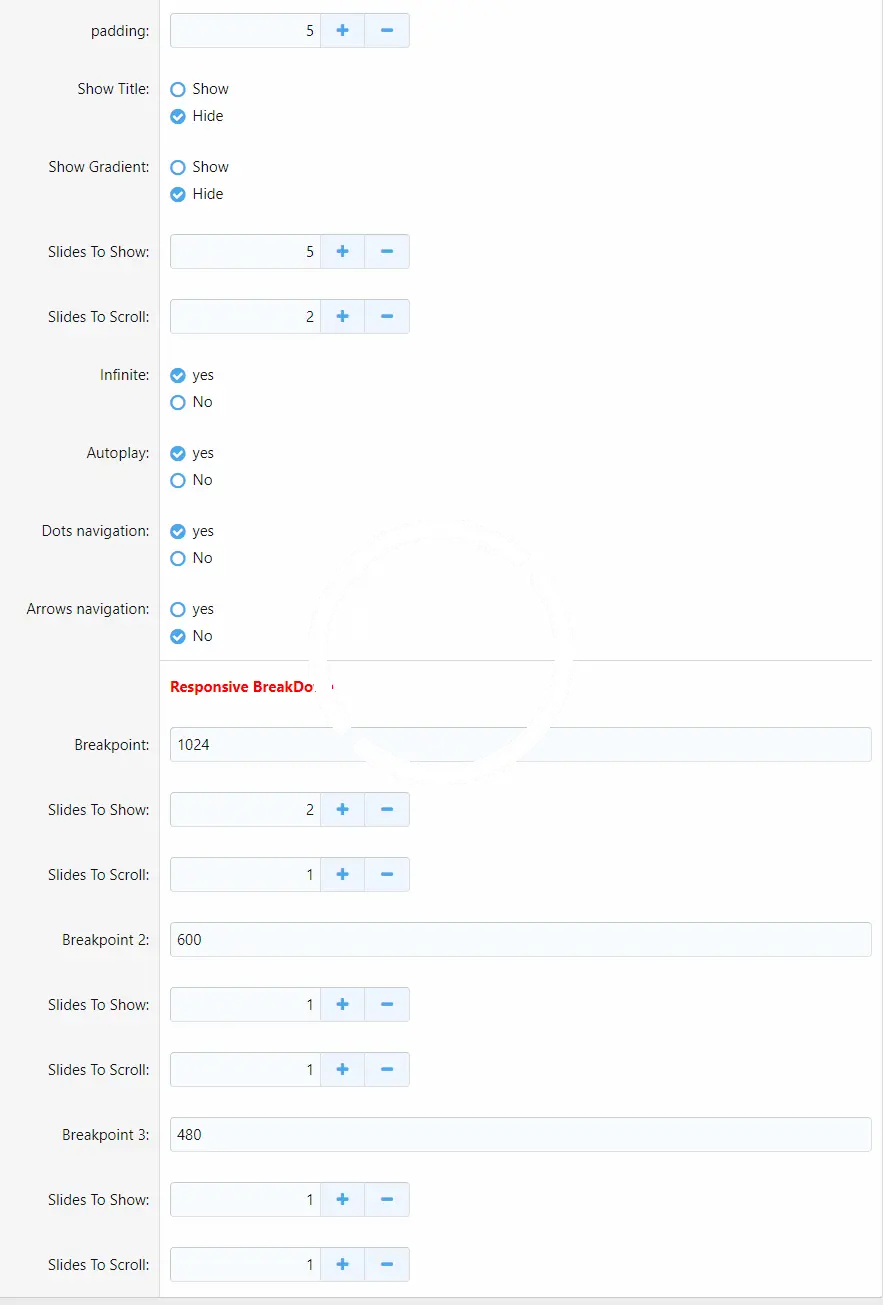The height and width of the screenshot is (1305, 883).
Task: Turn off Dots navigation with No
Action: tap(178, 558)
